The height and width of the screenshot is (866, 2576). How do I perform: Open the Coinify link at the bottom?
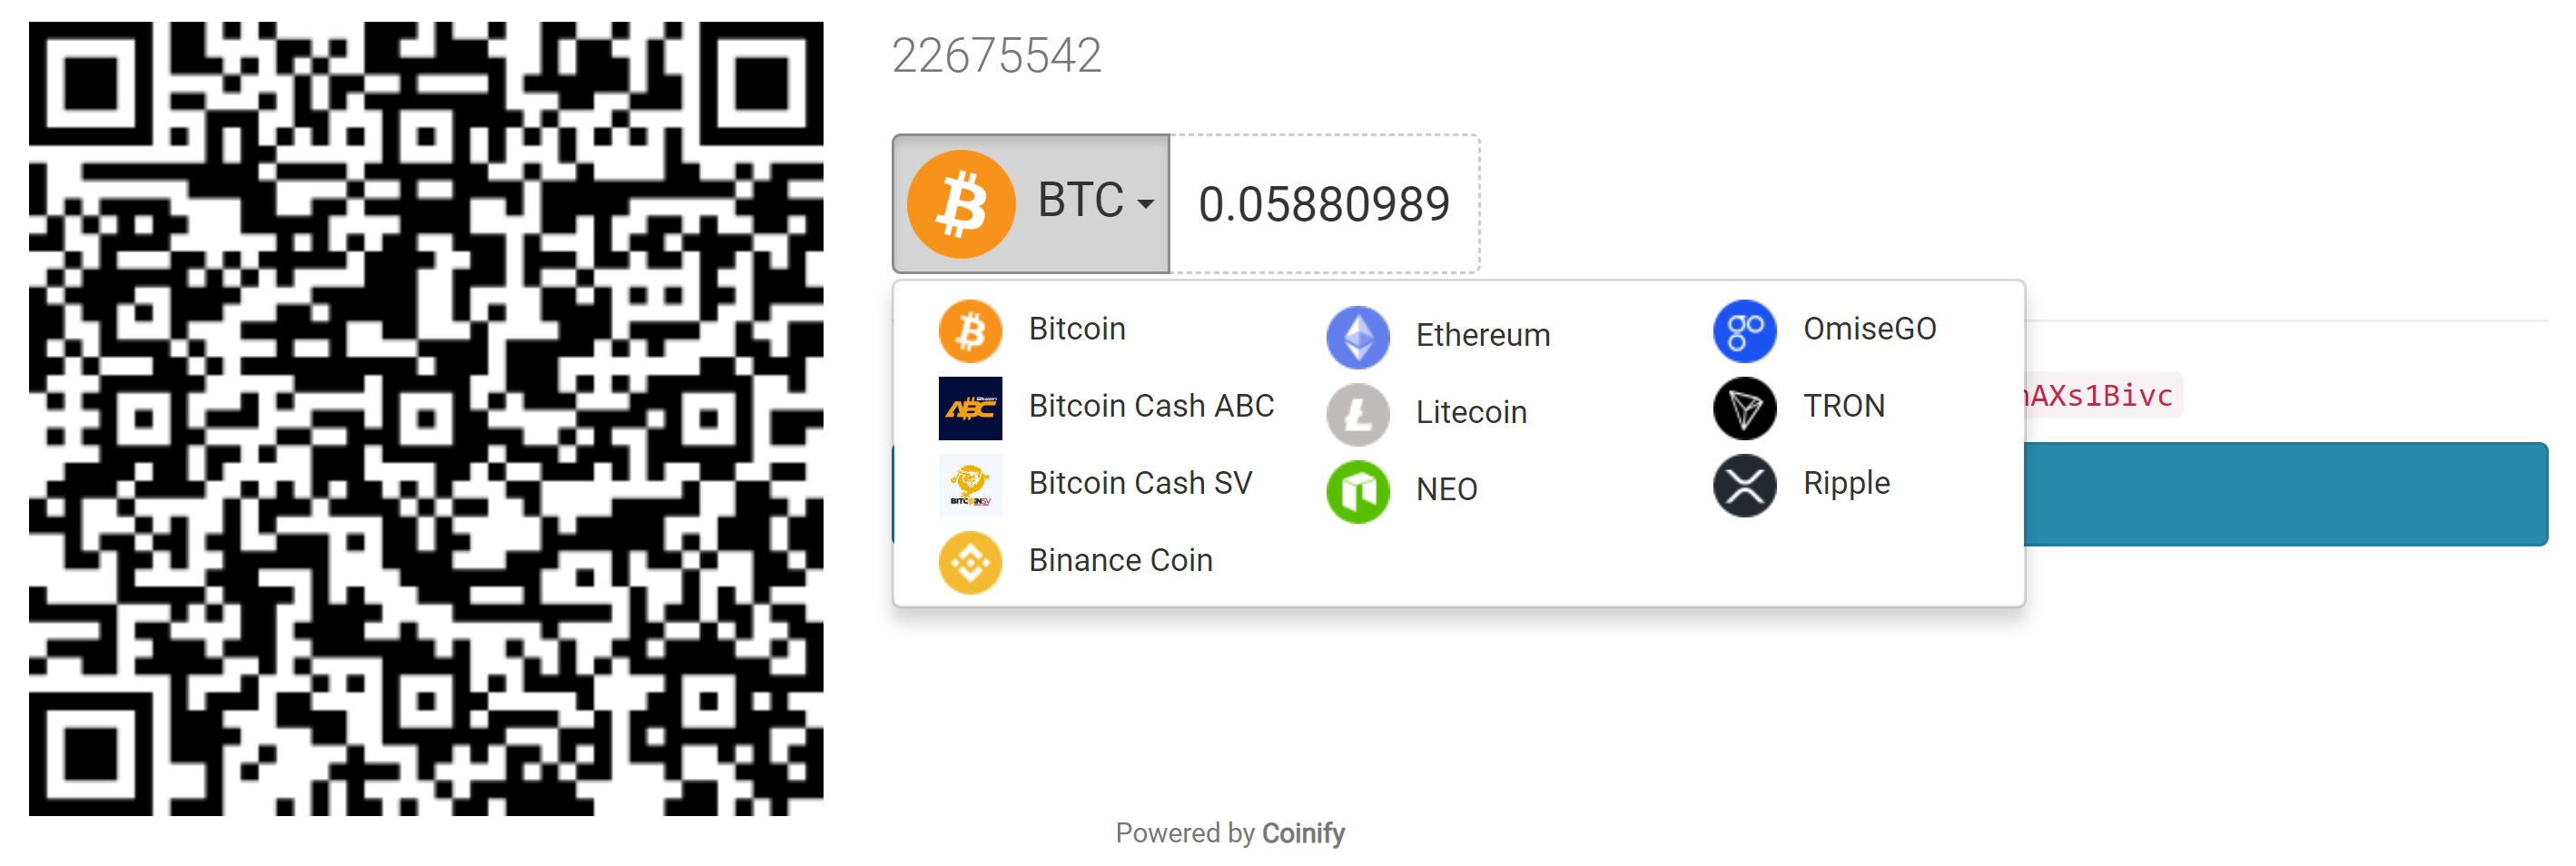pyautogui.click(x=1305, y=832)
